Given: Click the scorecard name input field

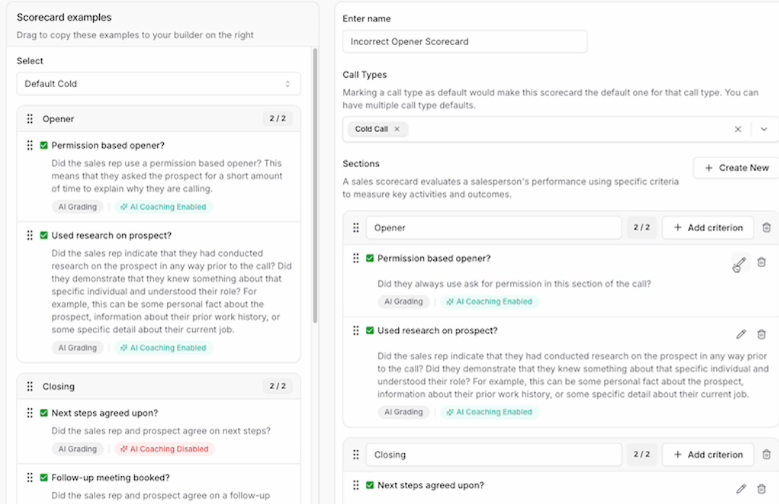Looking at the screenshot, I should 465,42.
